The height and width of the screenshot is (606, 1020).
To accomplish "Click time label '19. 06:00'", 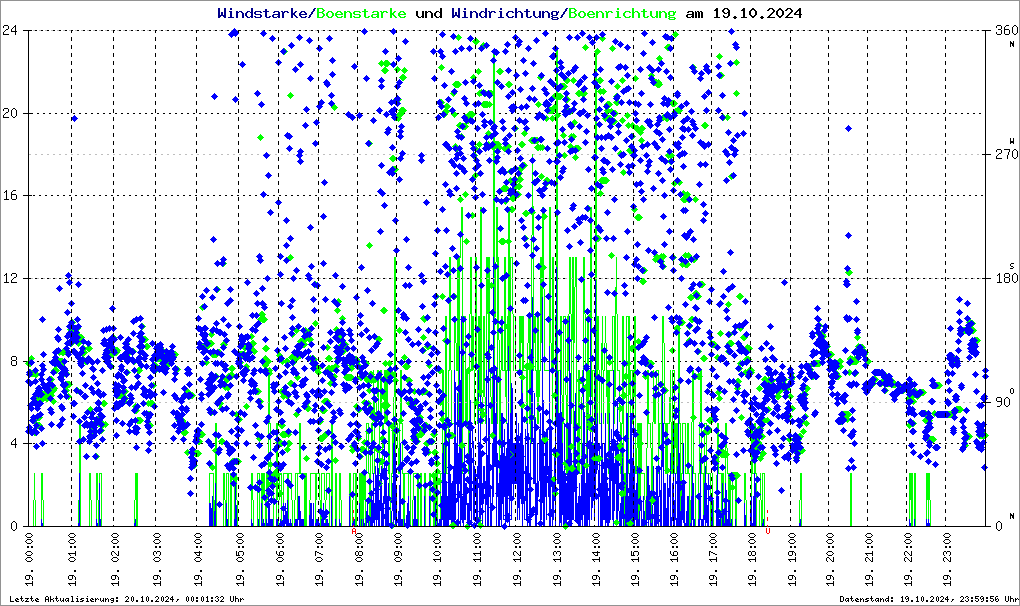I will [280, 559].
